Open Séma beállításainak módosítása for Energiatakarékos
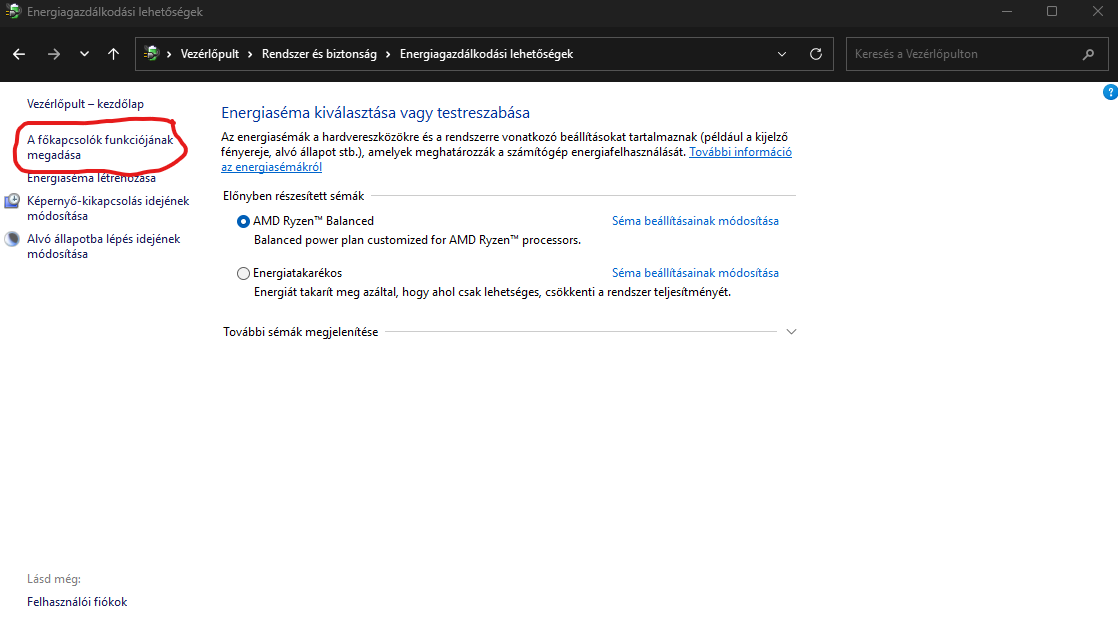 click(x=695, y=273)
